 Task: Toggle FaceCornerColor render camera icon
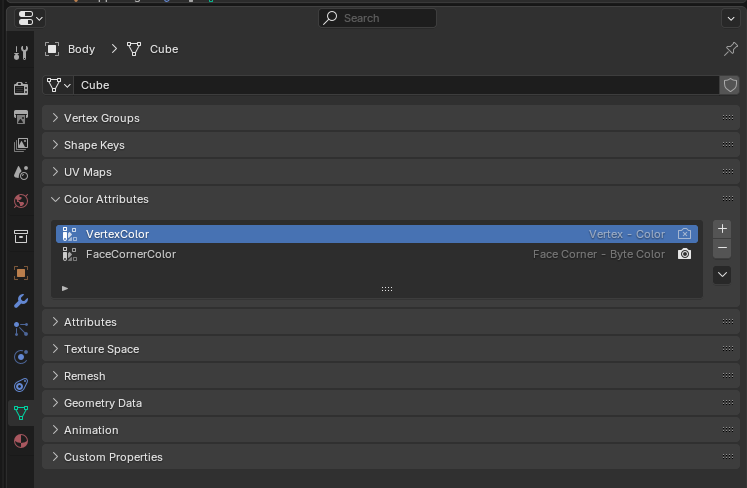pyautogui.click(x=685, y=254)
